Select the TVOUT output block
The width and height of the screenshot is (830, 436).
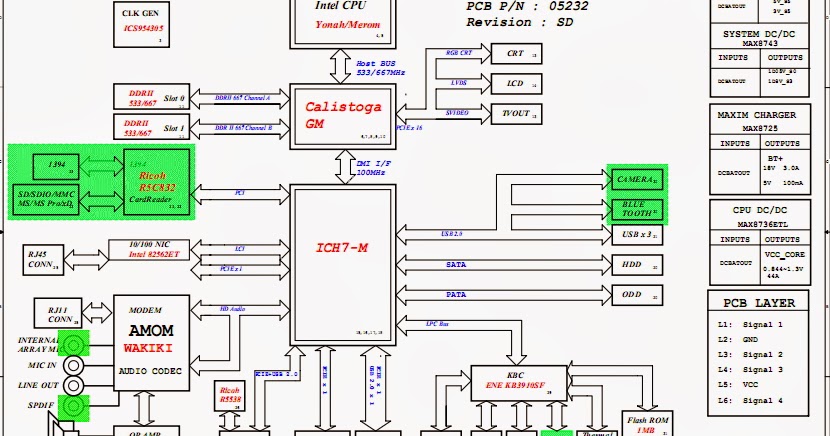click(516, 114)
